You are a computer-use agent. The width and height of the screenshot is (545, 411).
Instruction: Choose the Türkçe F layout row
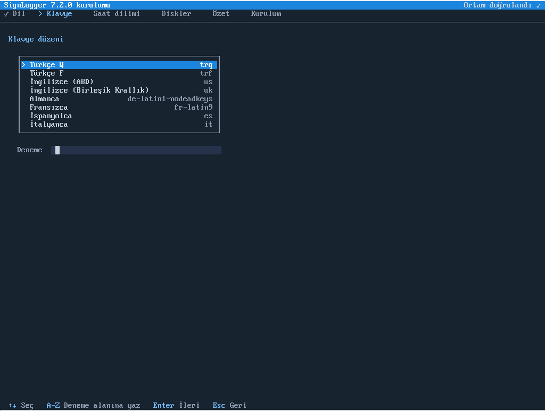(119, 73)
